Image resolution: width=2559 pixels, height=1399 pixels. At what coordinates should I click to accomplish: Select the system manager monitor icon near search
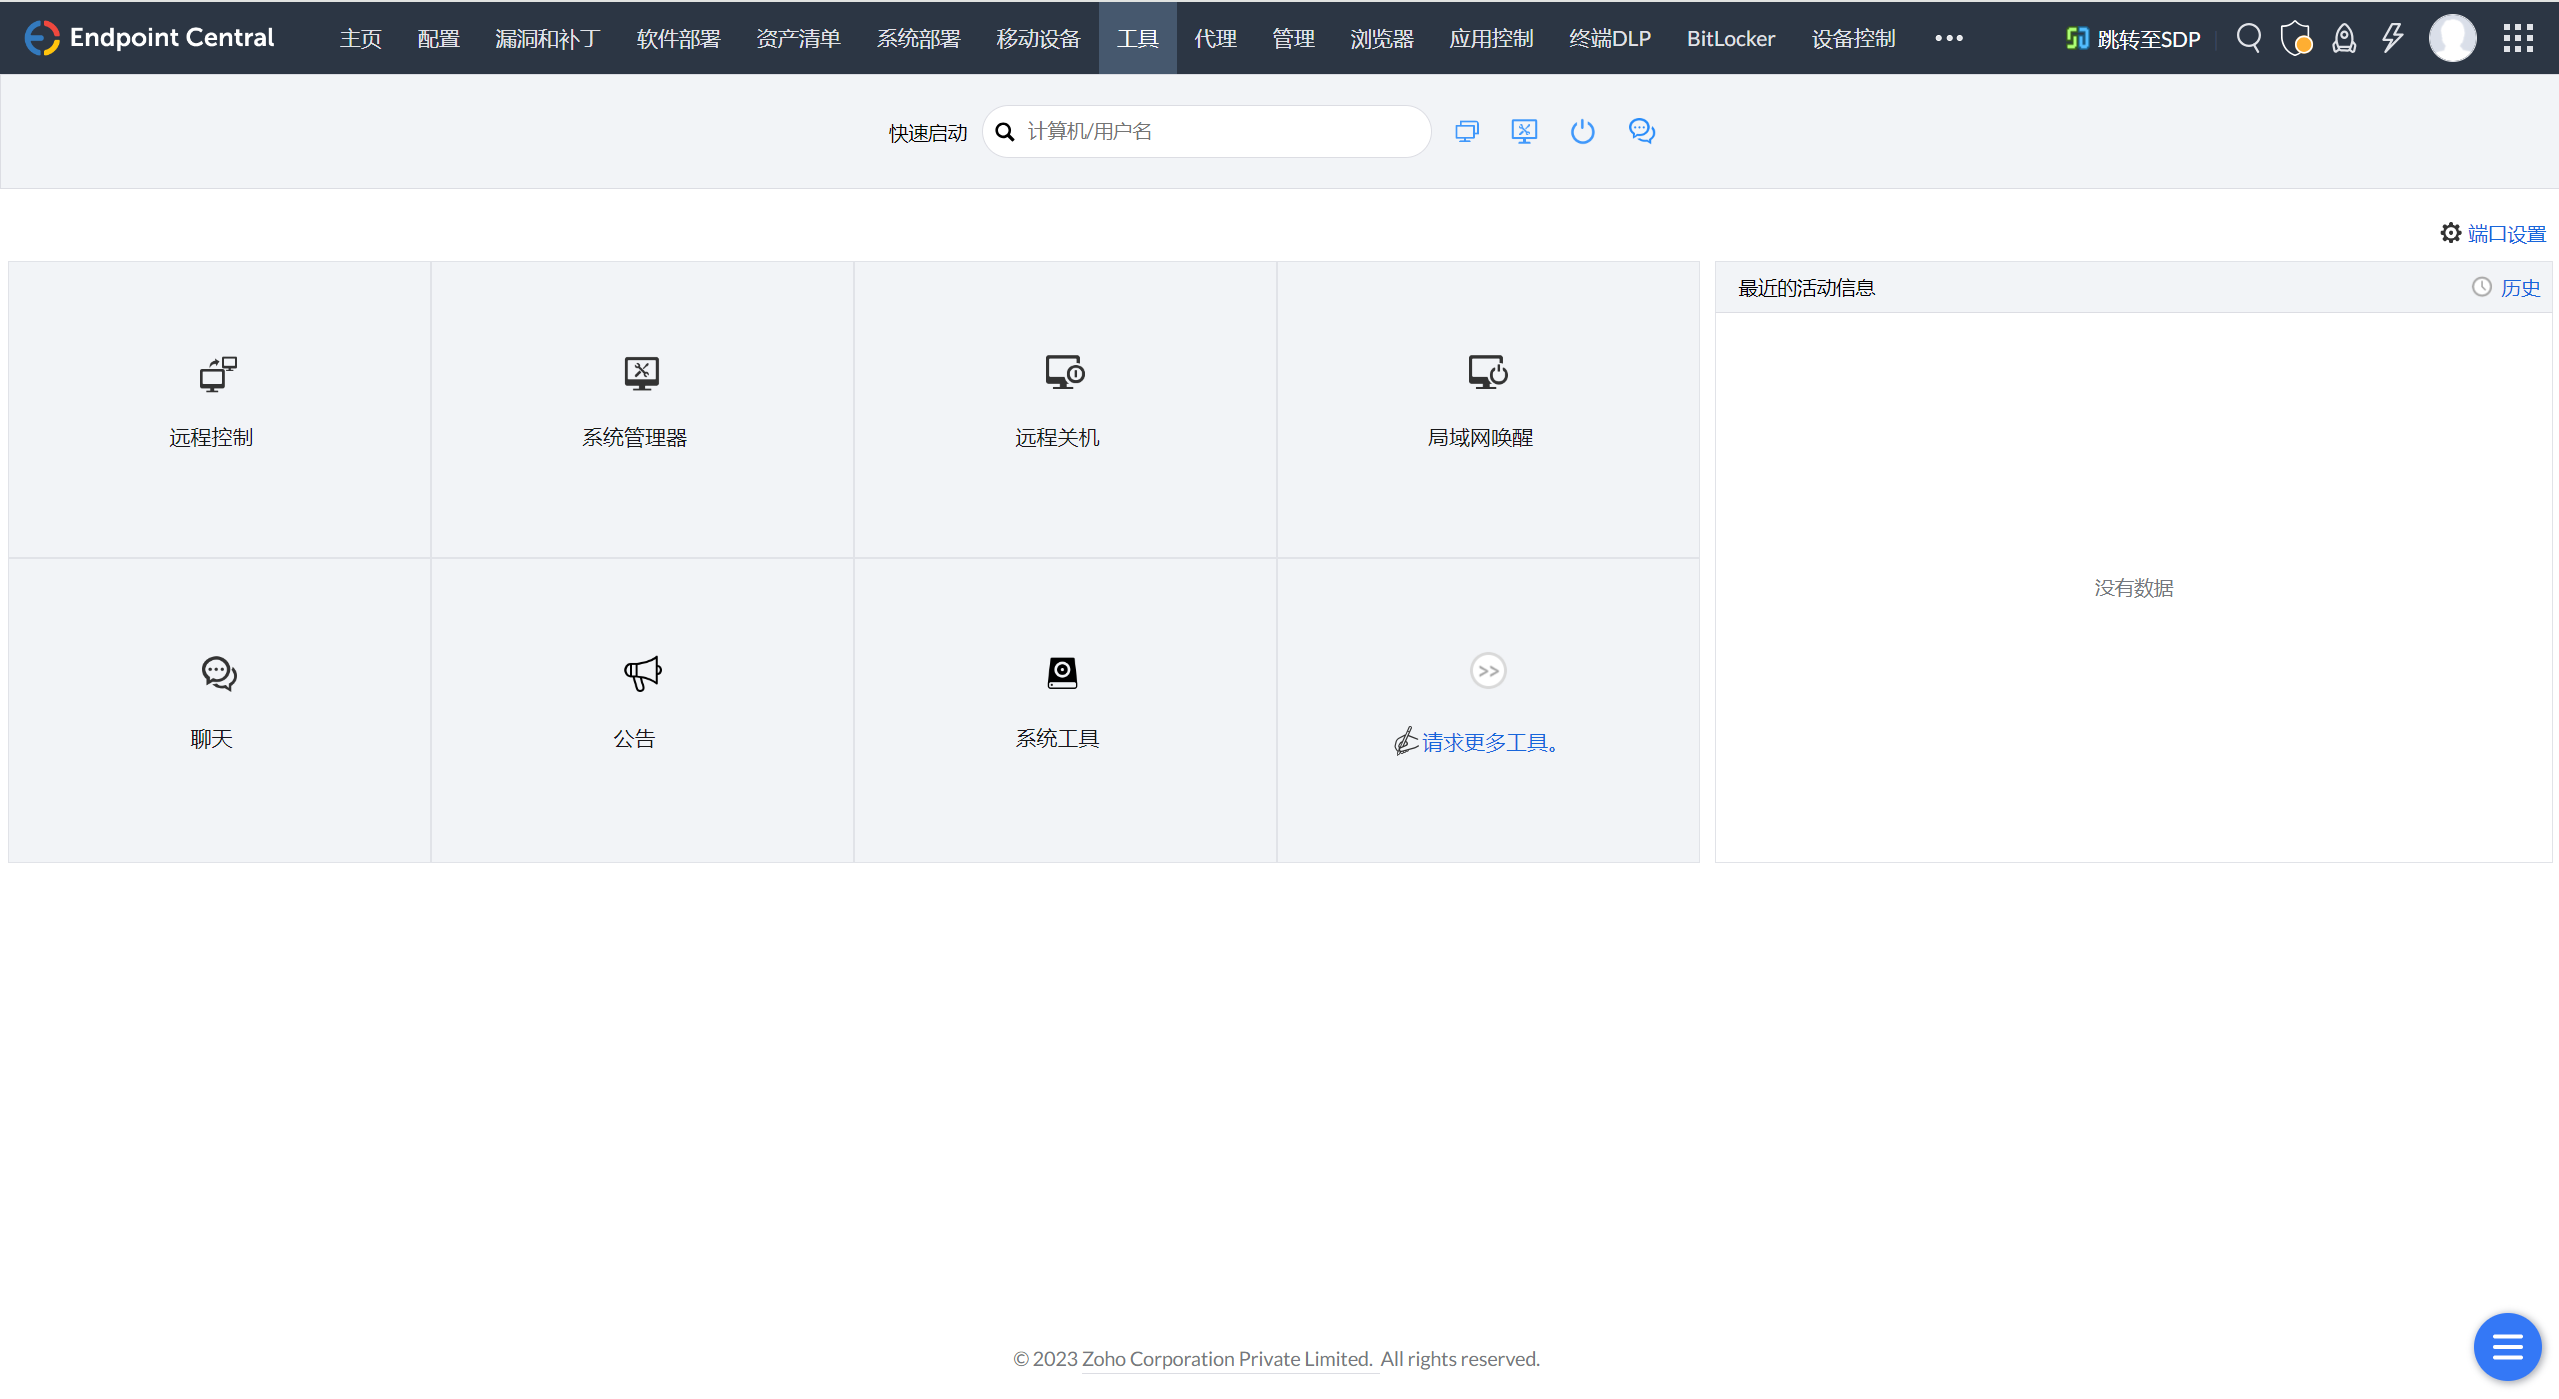(x=1523, y=131)
